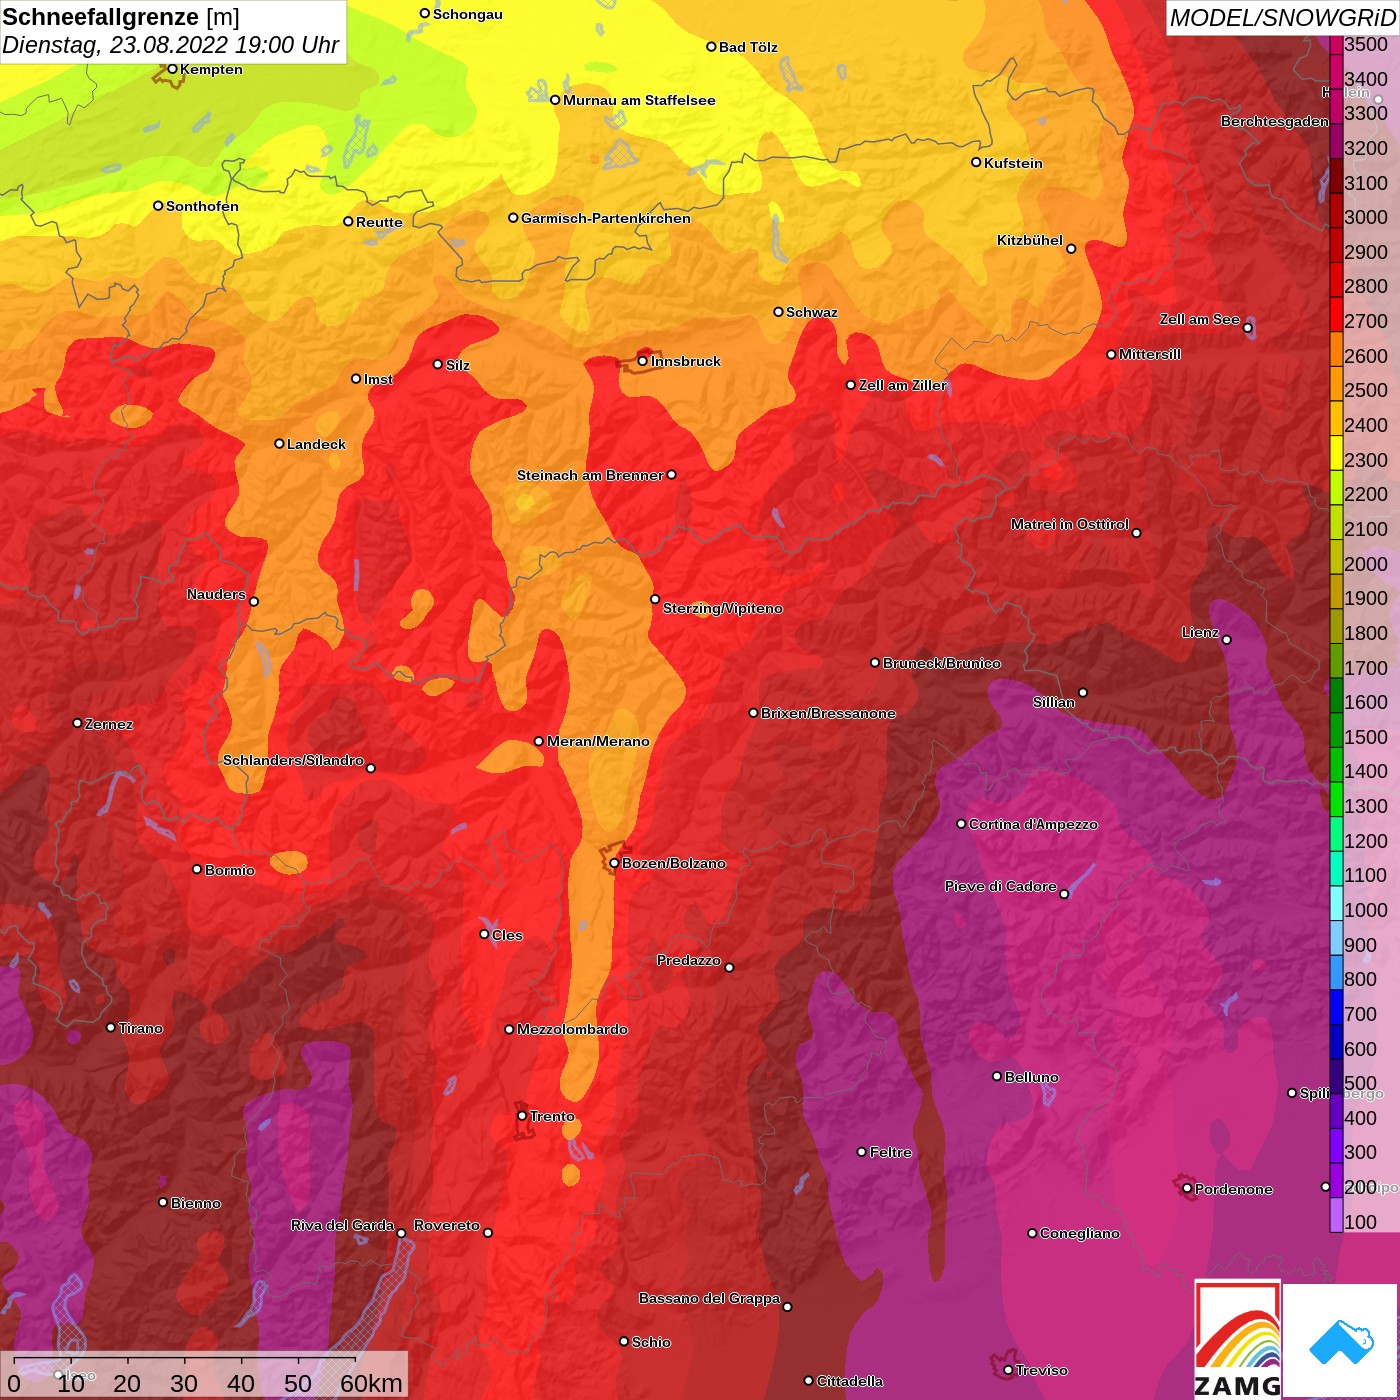Viewport: 1400px width, 1400px height.
Task: Click the "Berchtesgaden" label
Action: pyautogui.click(x=1275, y=121)
